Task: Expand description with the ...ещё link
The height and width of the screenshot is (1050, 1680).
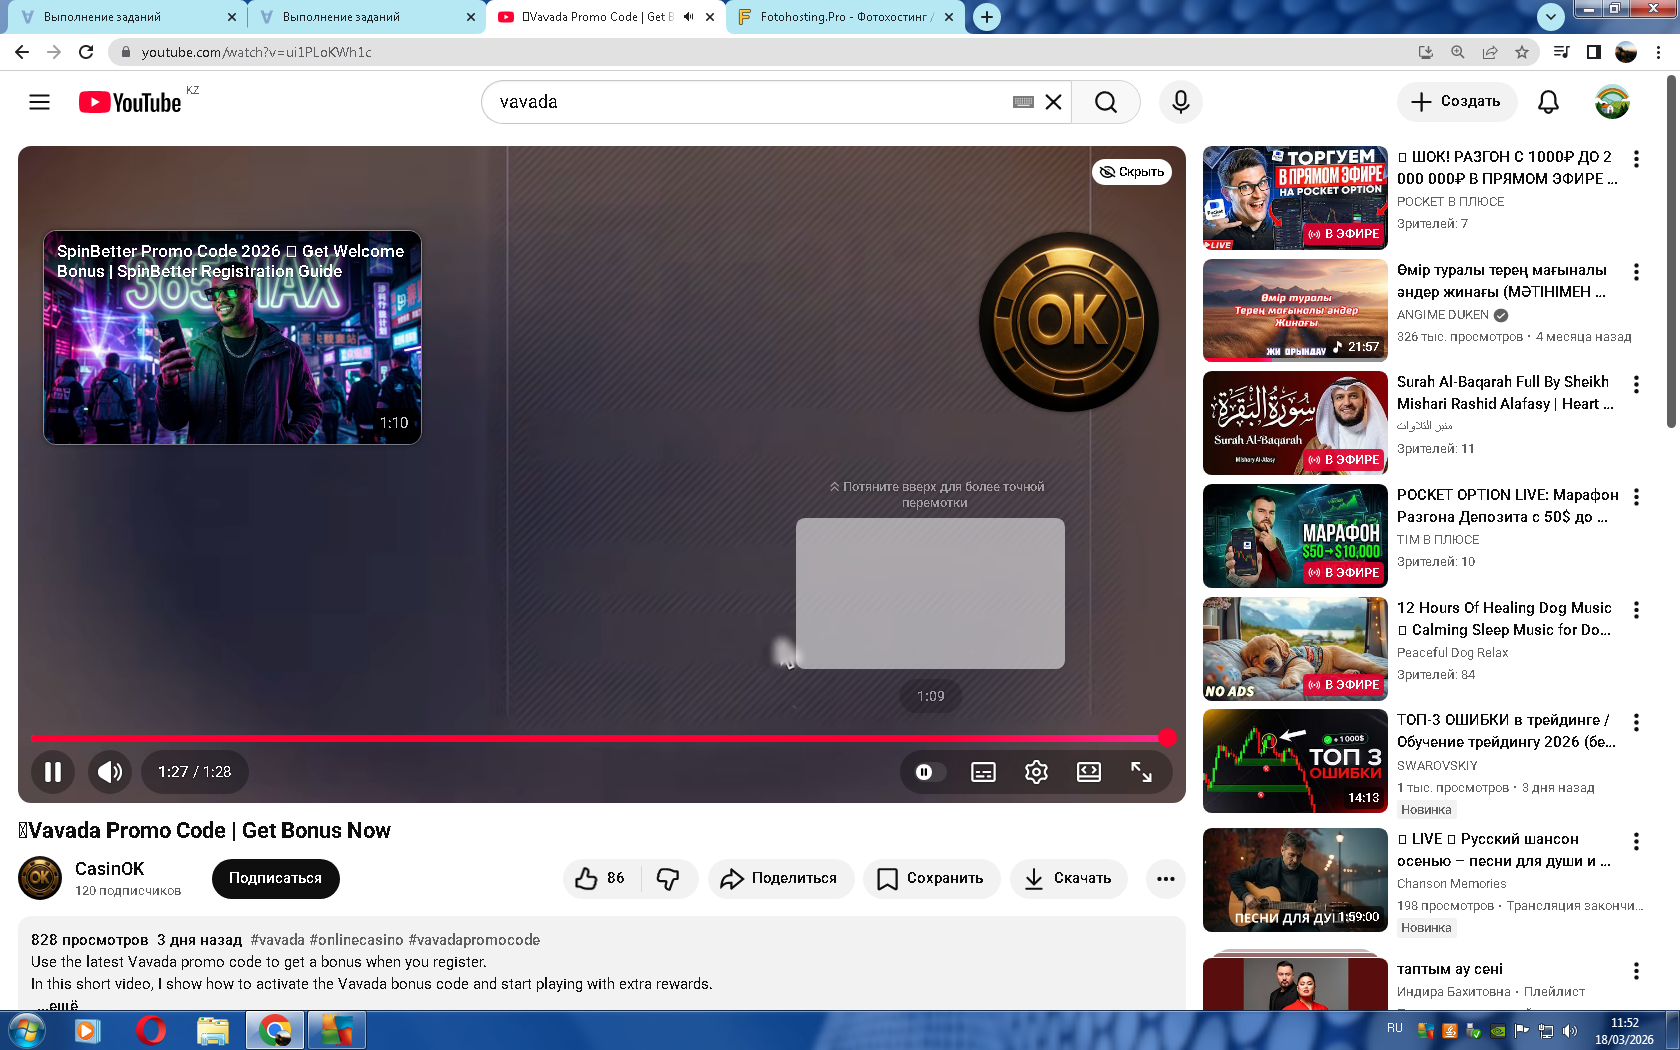Action: pyautogui.click(x=62, y=1005)
